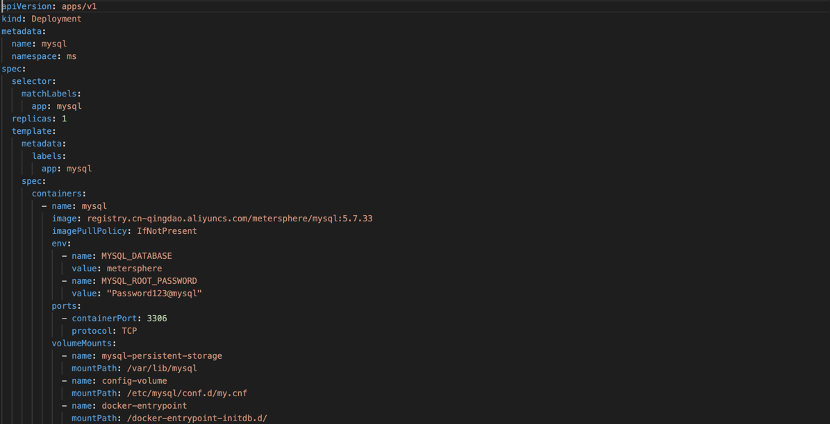
Task: Click the containerPort number 3306
Action: tap(157, 319)
